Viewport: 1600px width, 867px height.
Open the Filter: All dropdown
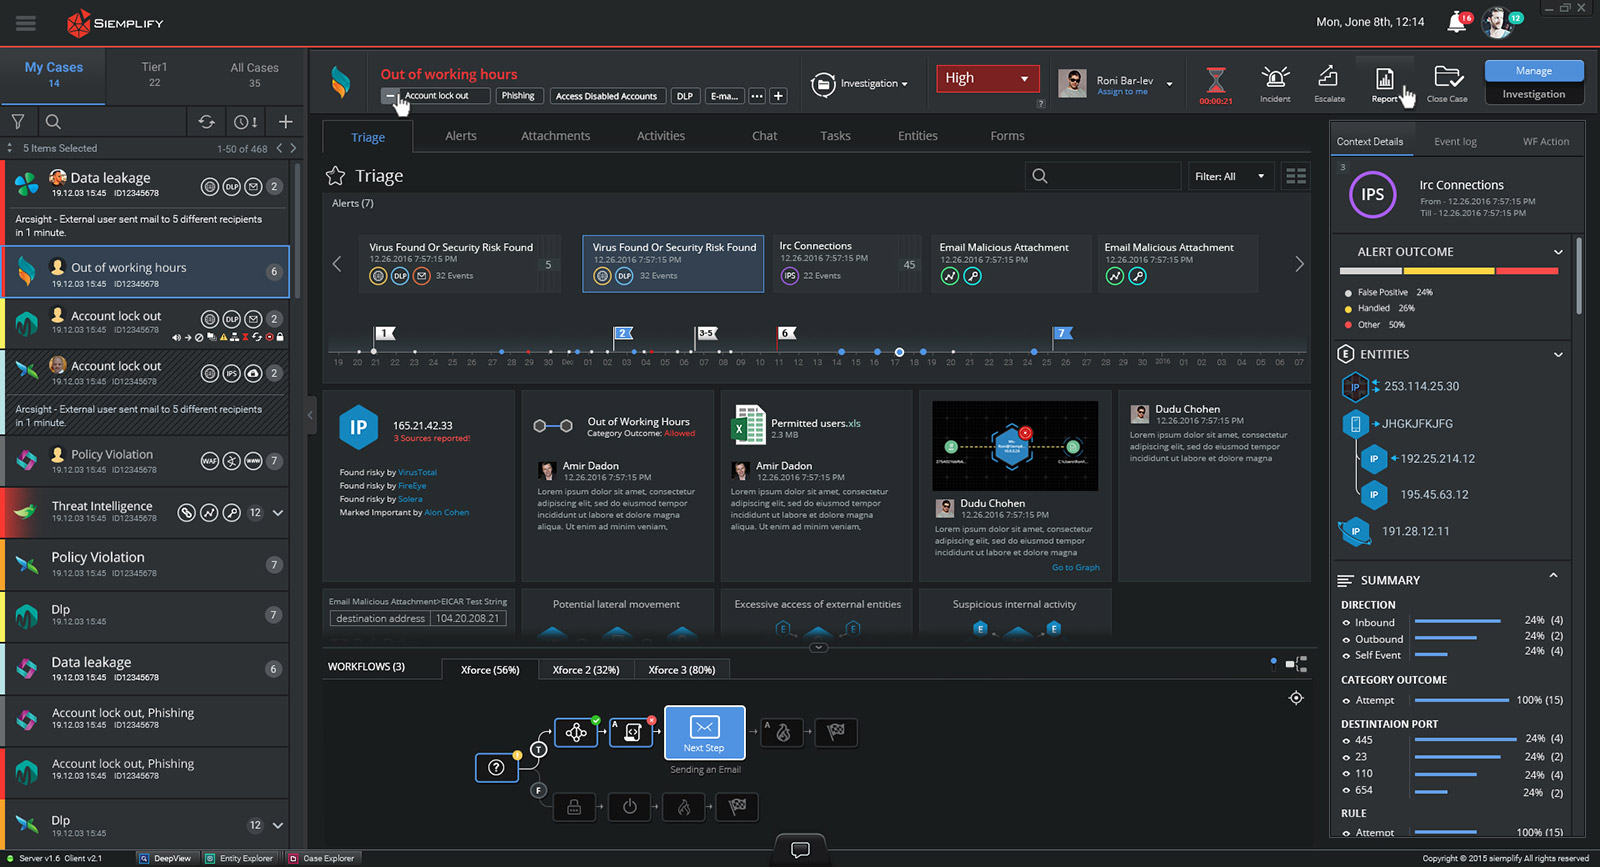tap(1230, 177)
